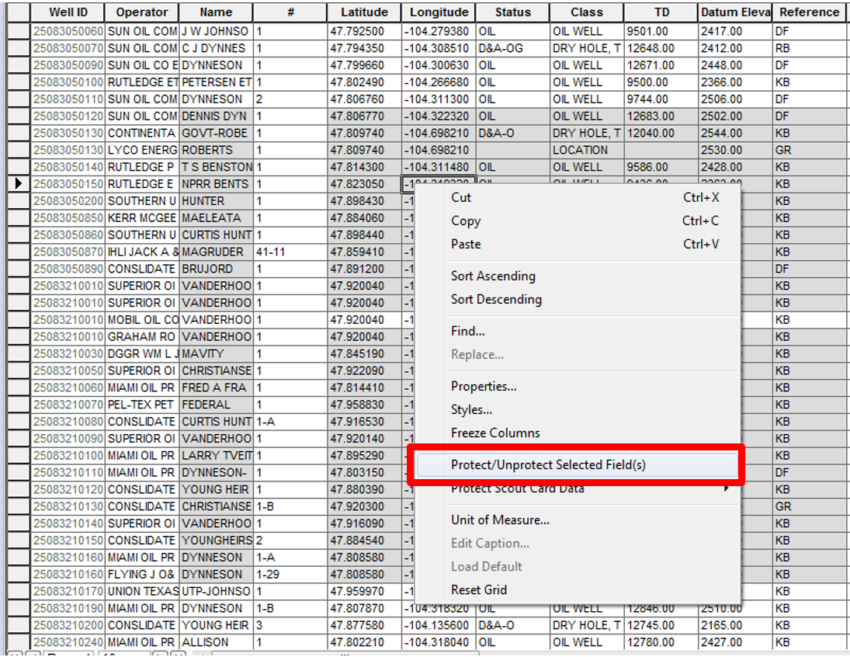Select the Latitude column header
The image size is (850, 657).
tap(364, 12)
